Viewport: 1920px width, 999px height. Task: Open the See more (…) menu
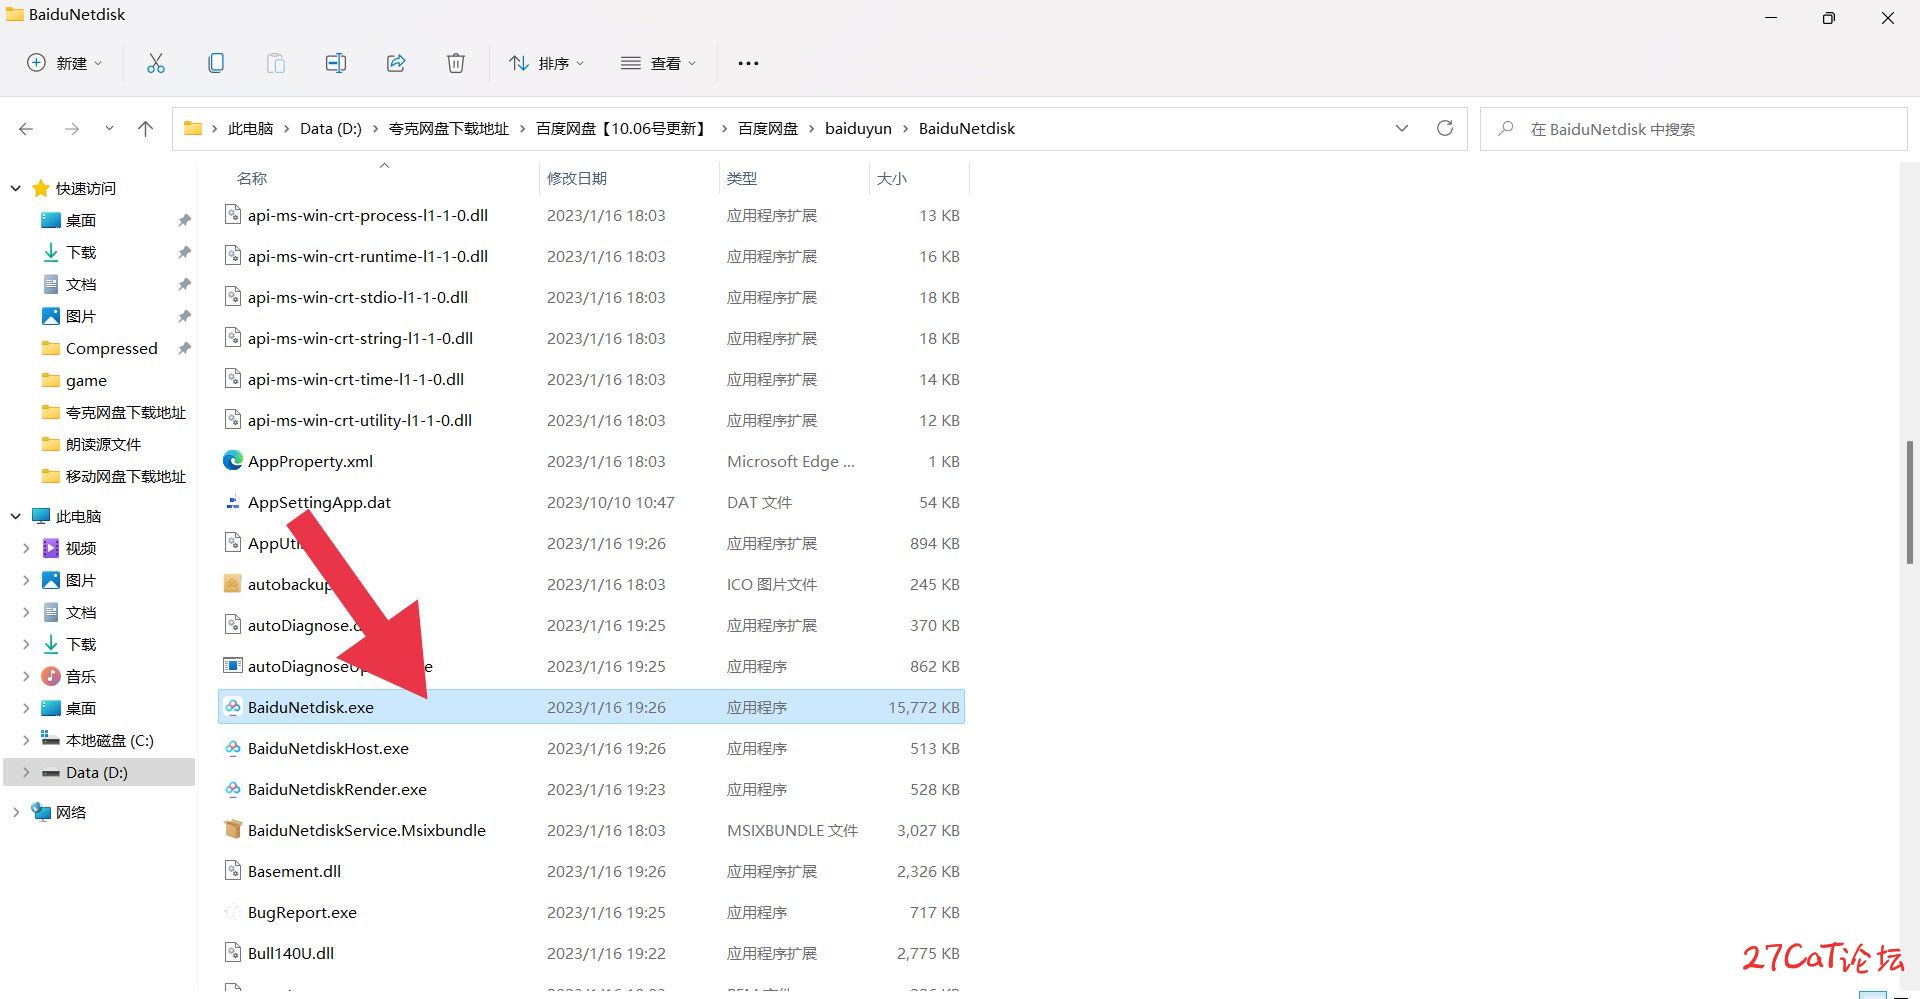point(748,63)
